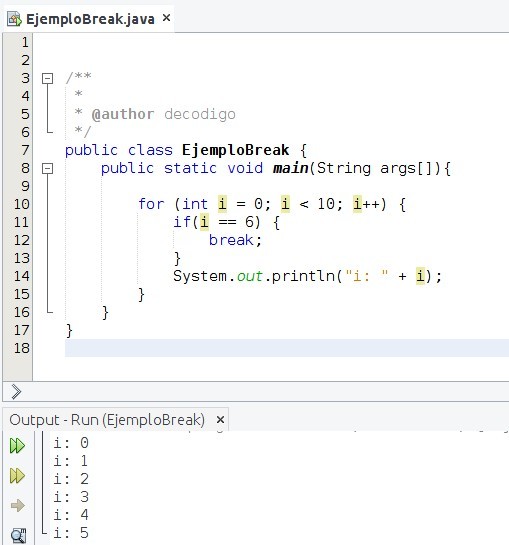
Task: Click output line 'i: 4'
Action: click(x=71, y=515)
